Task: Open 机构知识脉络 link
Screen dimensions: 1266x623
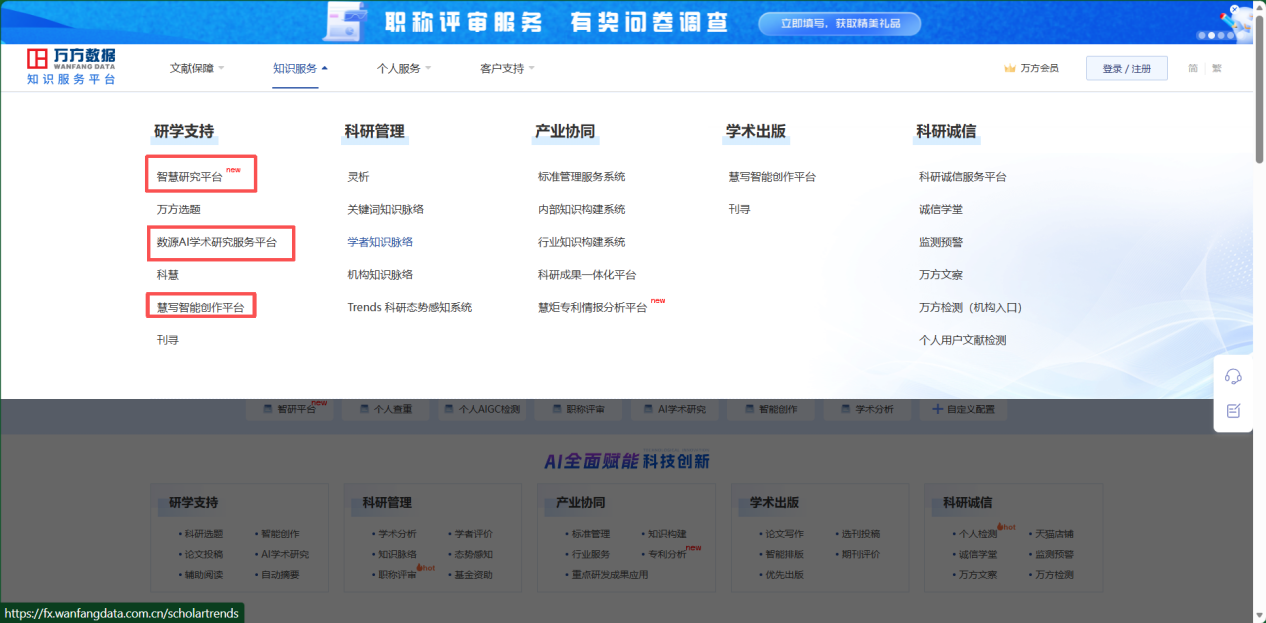Action: click(380, 275)
